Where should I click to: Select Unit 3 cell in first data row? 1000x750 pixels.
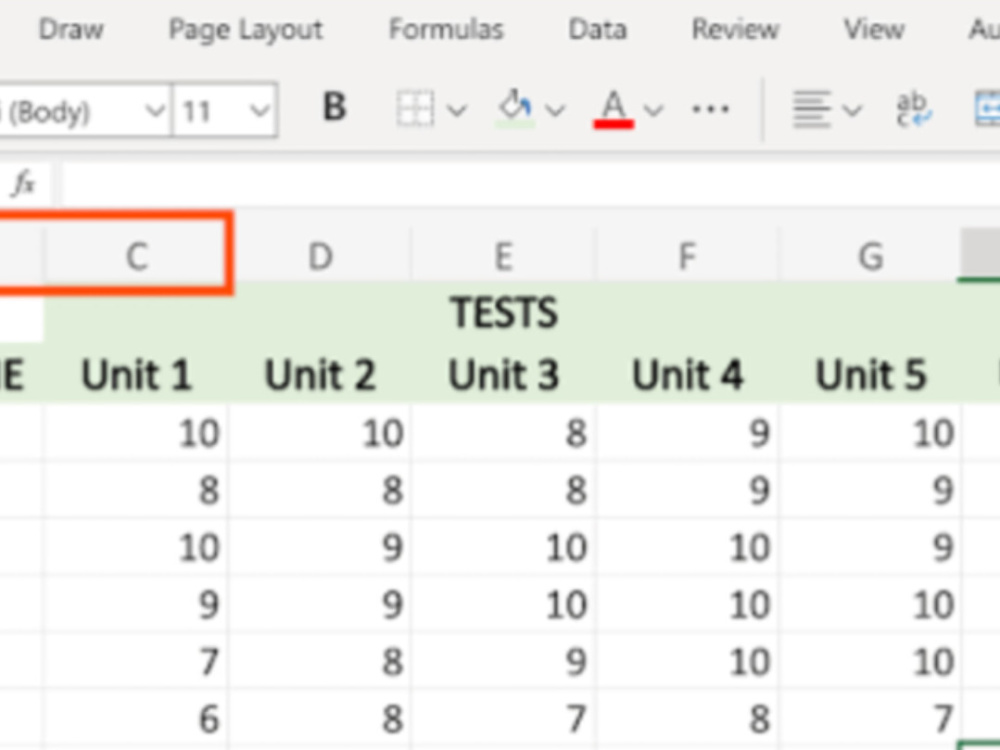coord(504,432)
